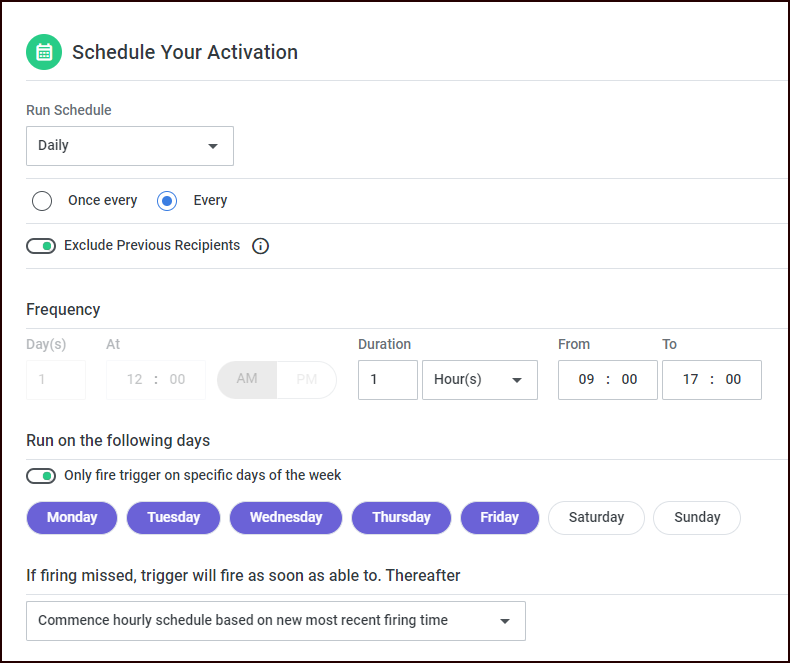Screen dimensions: 790x663
Task: Toggle the Wednesday day button
Action: pyautogui.click(x=286, y=518)
